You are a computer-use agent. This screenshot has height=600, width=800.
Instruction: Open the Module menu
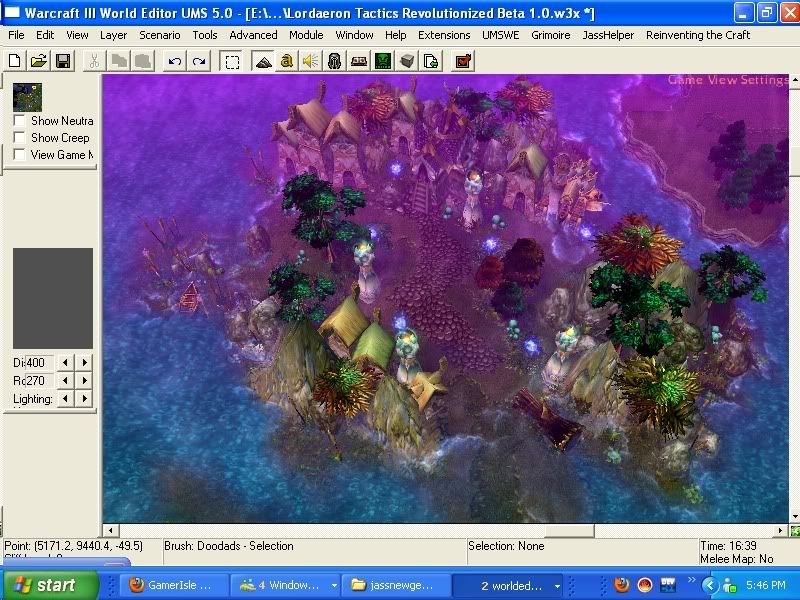tap(306, 35)
